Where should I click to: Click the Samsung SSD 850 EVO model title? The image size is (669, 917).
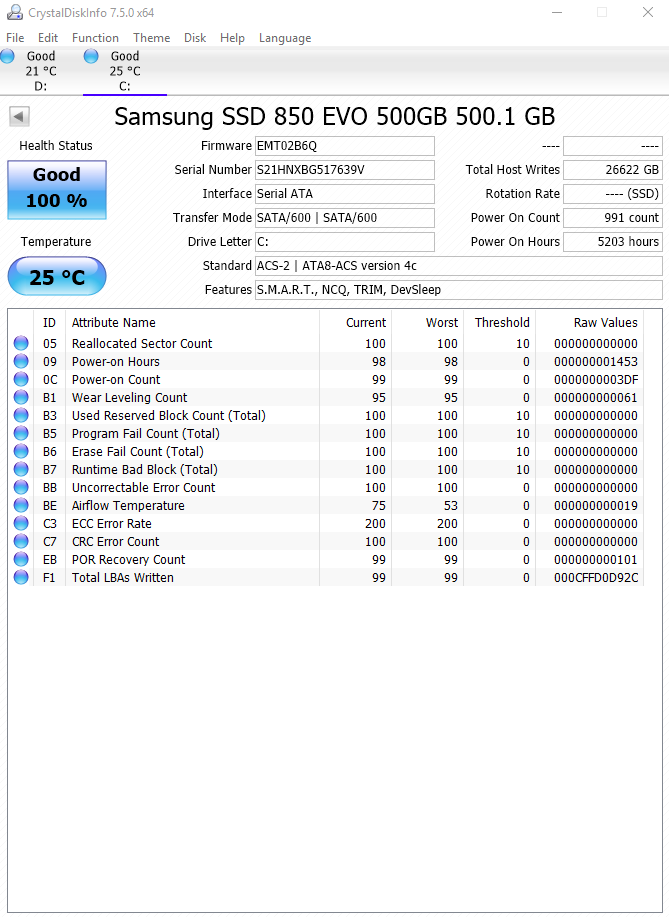334,116
